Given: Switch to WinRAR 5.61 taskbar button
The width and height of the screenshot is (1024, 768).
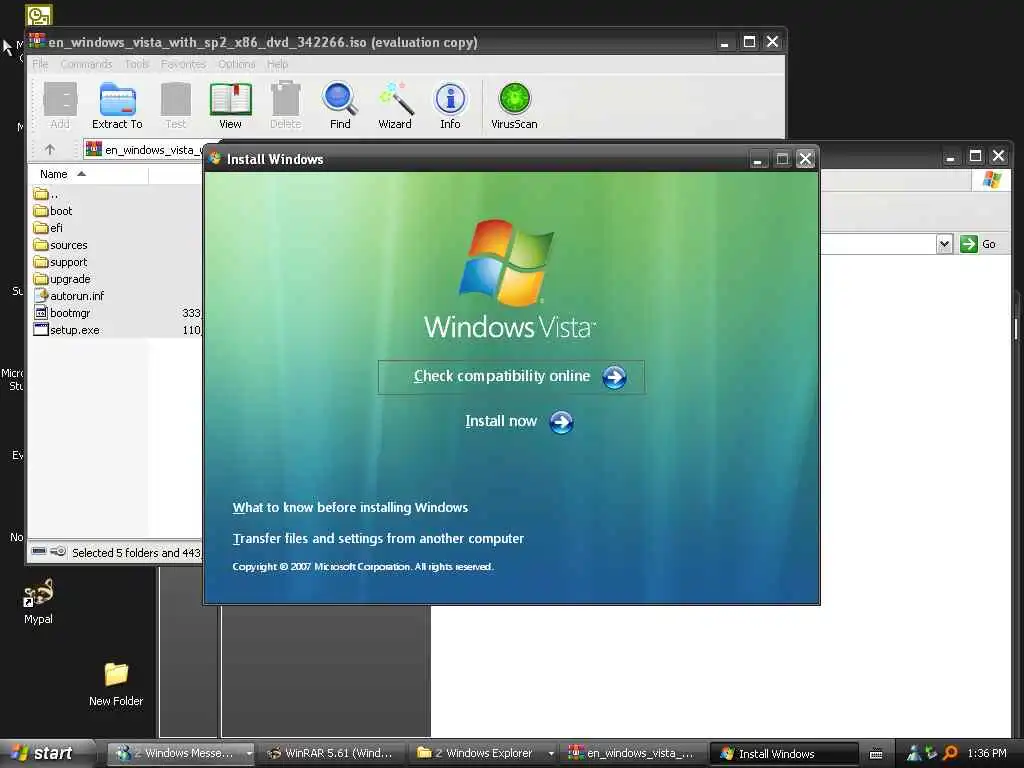Looking at the screenshot, I should pos(330,754).
